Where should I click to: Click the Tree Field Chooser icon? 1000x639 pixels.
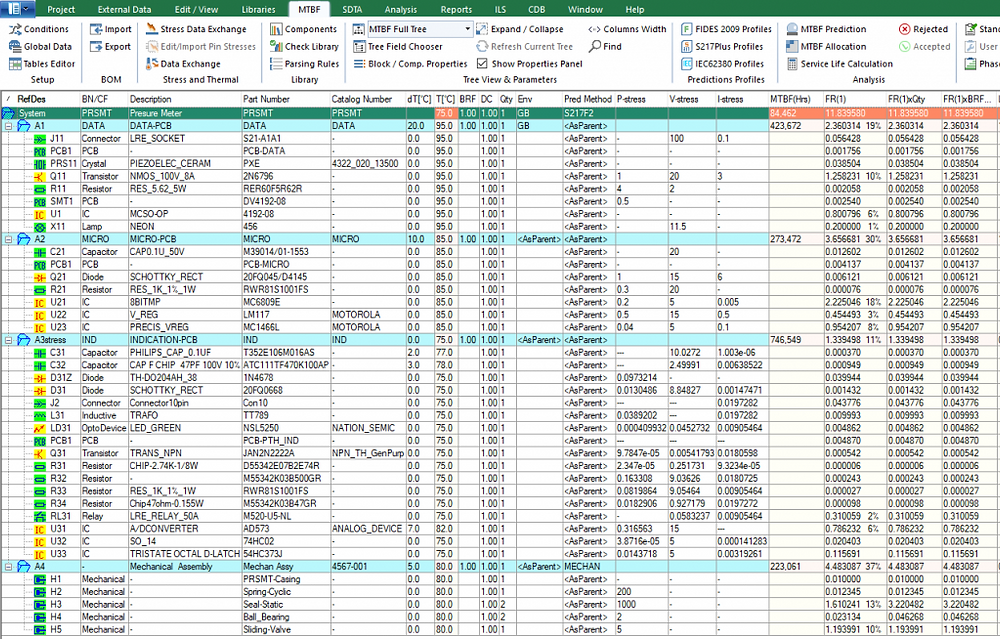(403, 46)
